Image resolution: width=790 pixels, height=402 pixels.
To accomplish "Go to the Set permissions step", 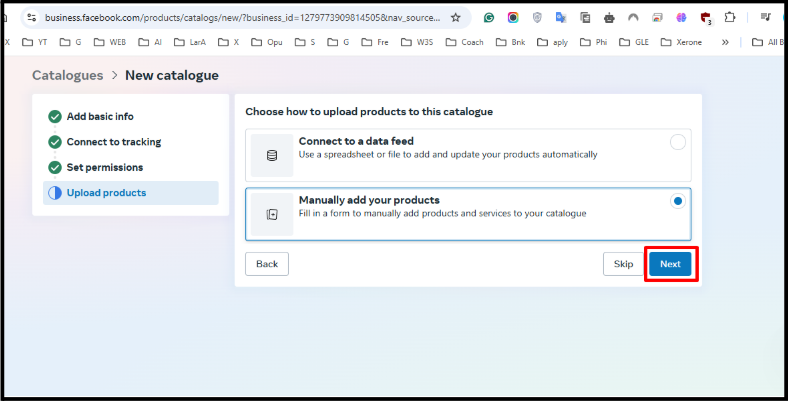I will [104, 167].
